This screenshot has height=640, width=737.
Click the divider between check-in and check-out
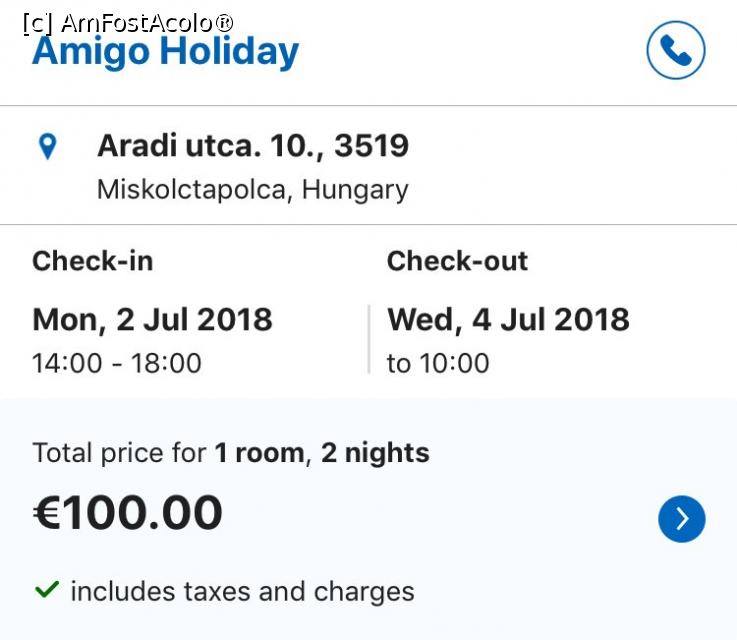pos(369,339)
